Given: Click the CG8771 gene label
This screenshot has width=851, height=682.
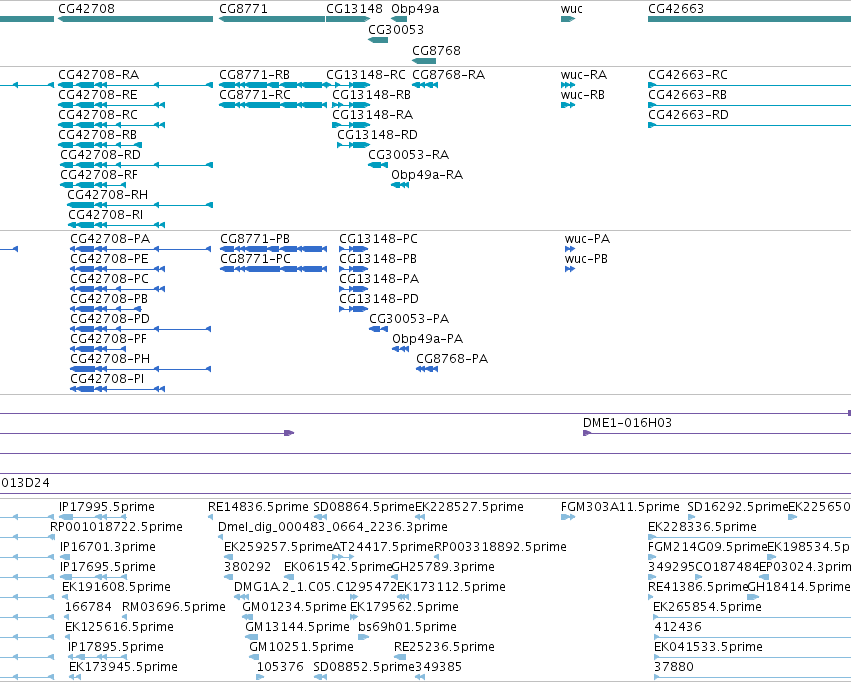Looking at the screenshot, I should click(x=243, y=9).
